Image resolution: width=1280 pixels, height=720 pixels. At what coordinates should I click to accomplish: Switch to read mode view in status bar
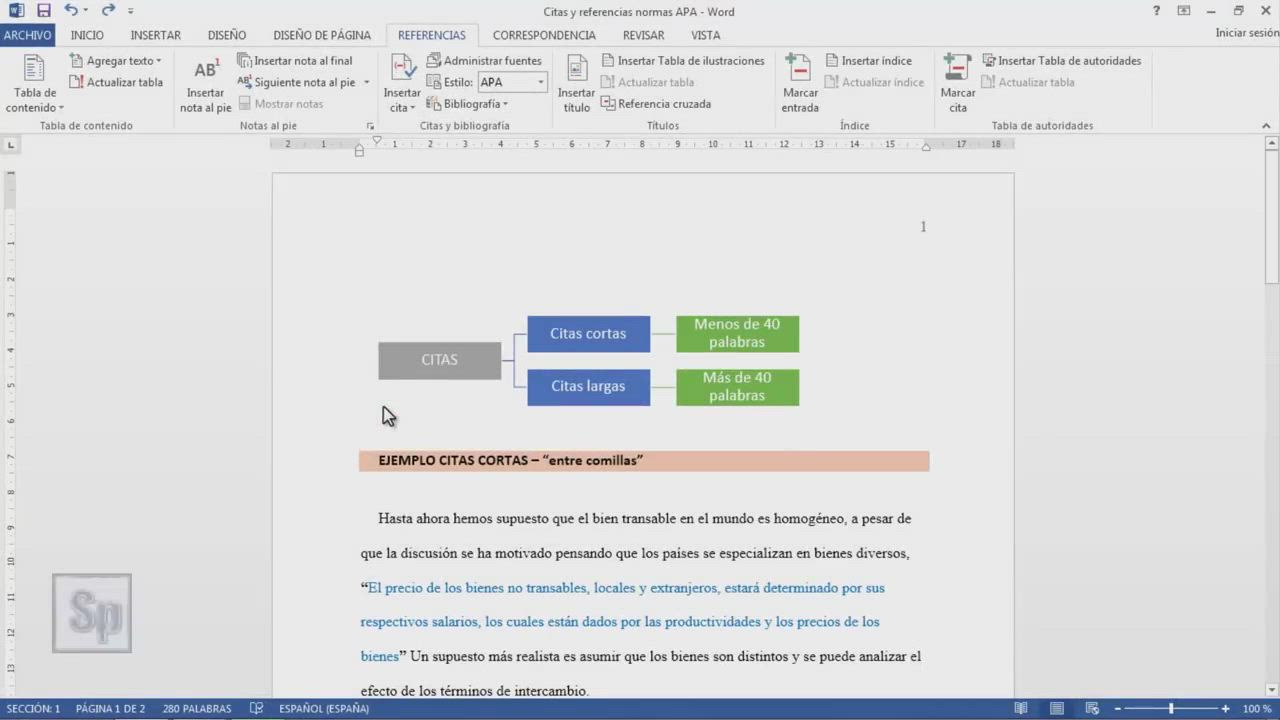pos(1021,709)
